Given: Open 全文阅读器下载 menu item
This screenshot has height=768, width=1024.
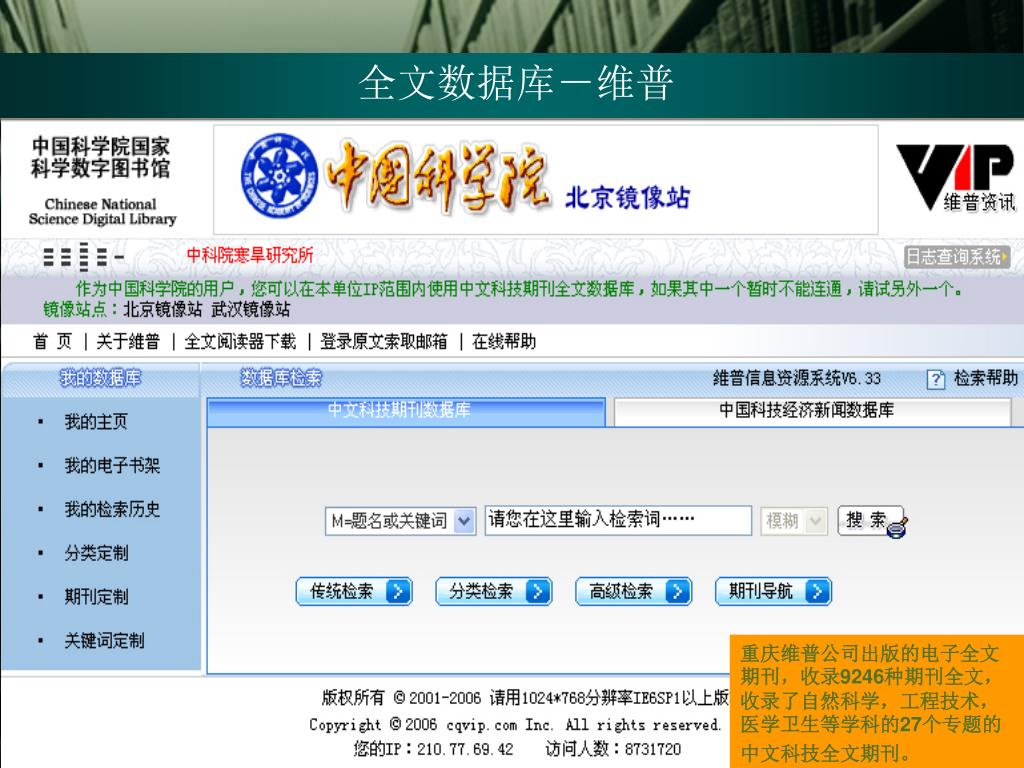Looking at the screenshot, I should pyautogui.click(x=240, y=342).
